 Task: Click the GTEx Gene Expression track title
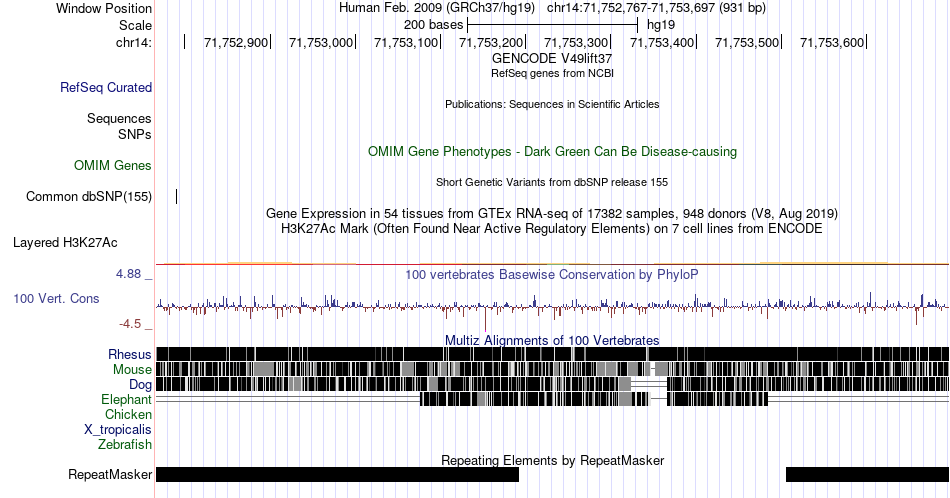click(552, 213)
